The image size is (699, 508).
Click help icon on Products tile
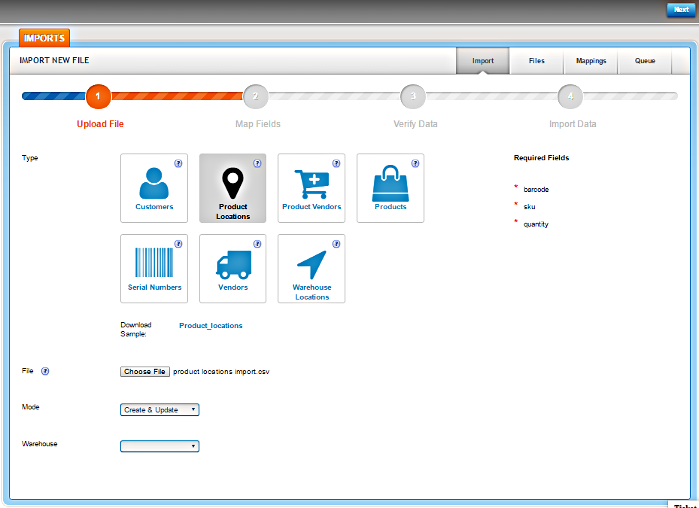416,162
